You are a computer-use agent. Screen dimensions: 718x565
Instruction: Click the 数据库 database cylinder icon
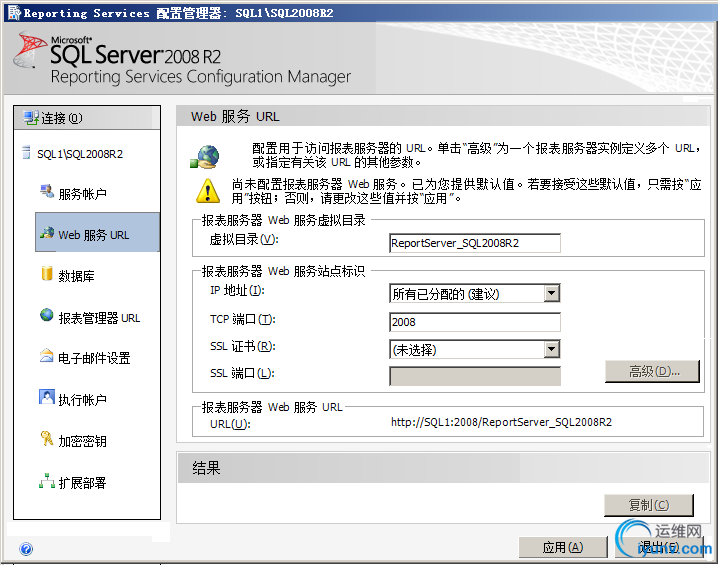(47, 273)
